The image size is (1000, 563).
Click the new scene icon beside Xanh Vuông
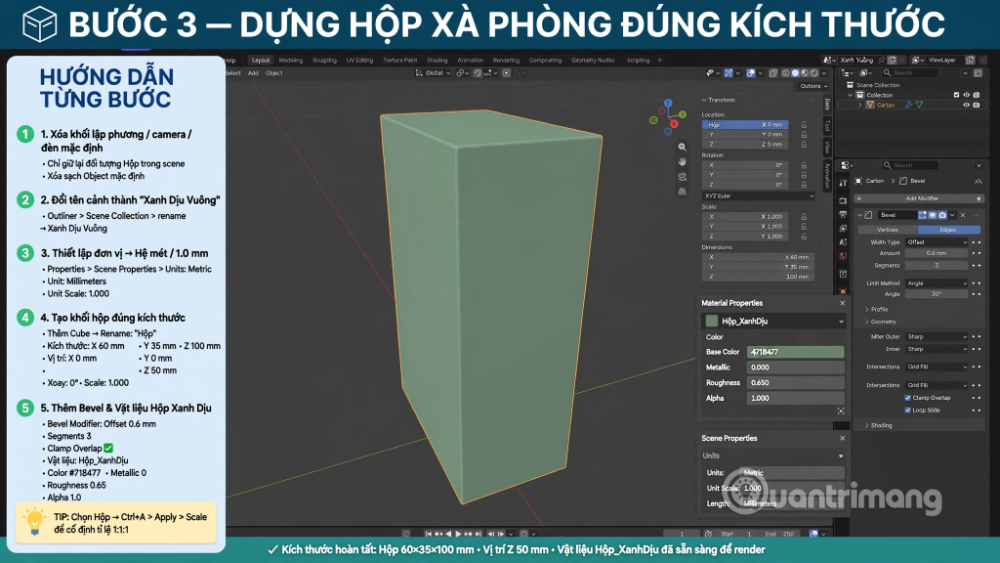pos(892,60)
